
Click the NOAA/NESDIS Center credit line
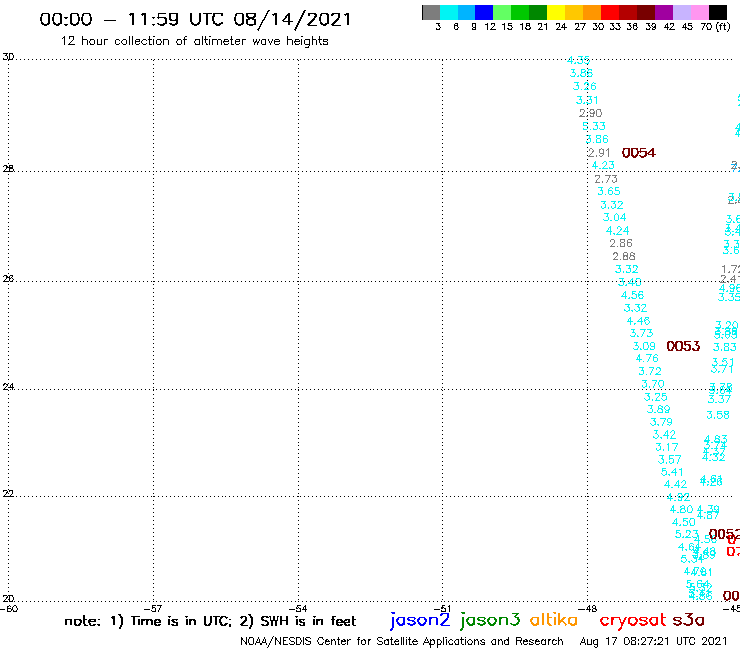click(402, 641)
